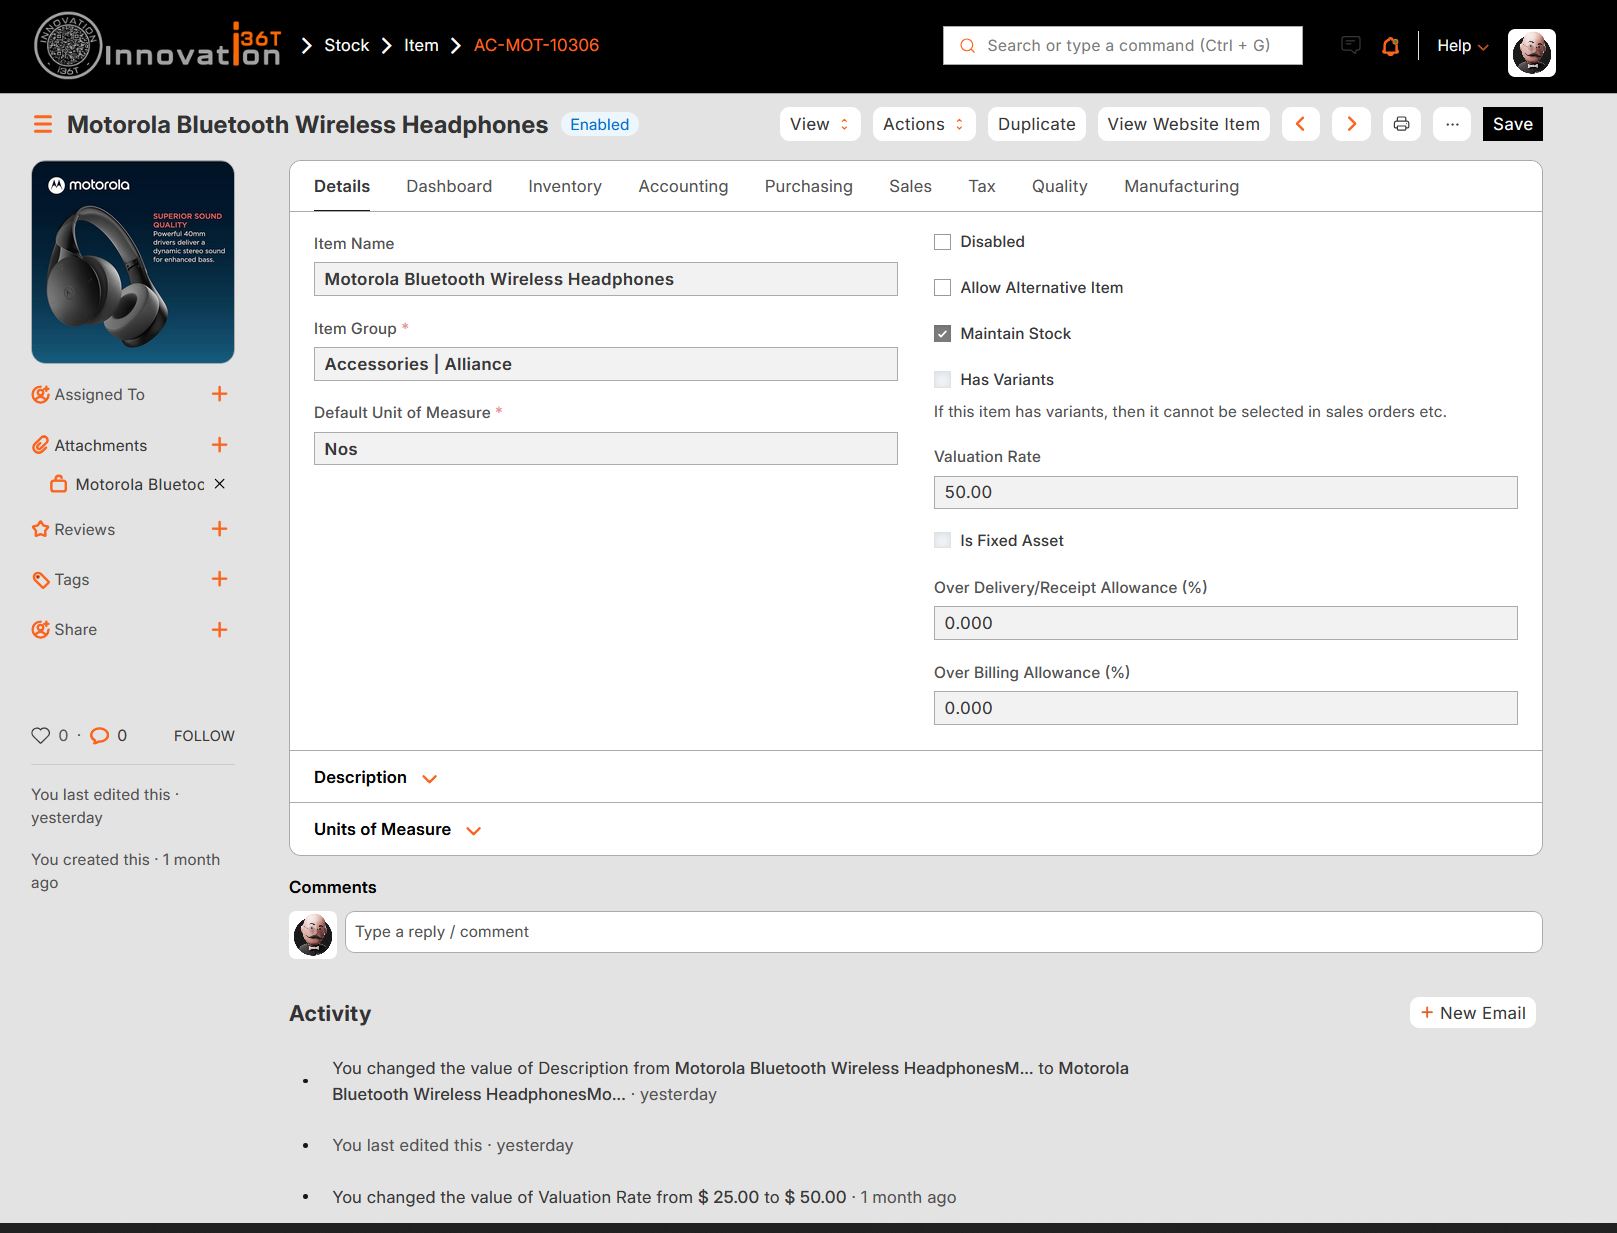This screenshot has height=1233, width=1617.
Task: Click the notification bell icon
Action: click(1390, 46)
